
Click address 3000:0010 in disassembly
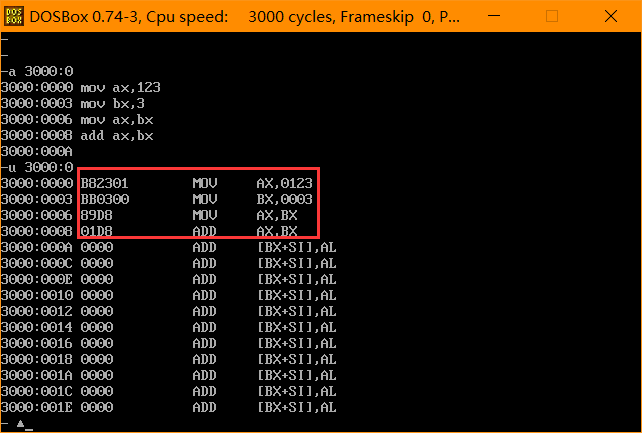point(37,295)
